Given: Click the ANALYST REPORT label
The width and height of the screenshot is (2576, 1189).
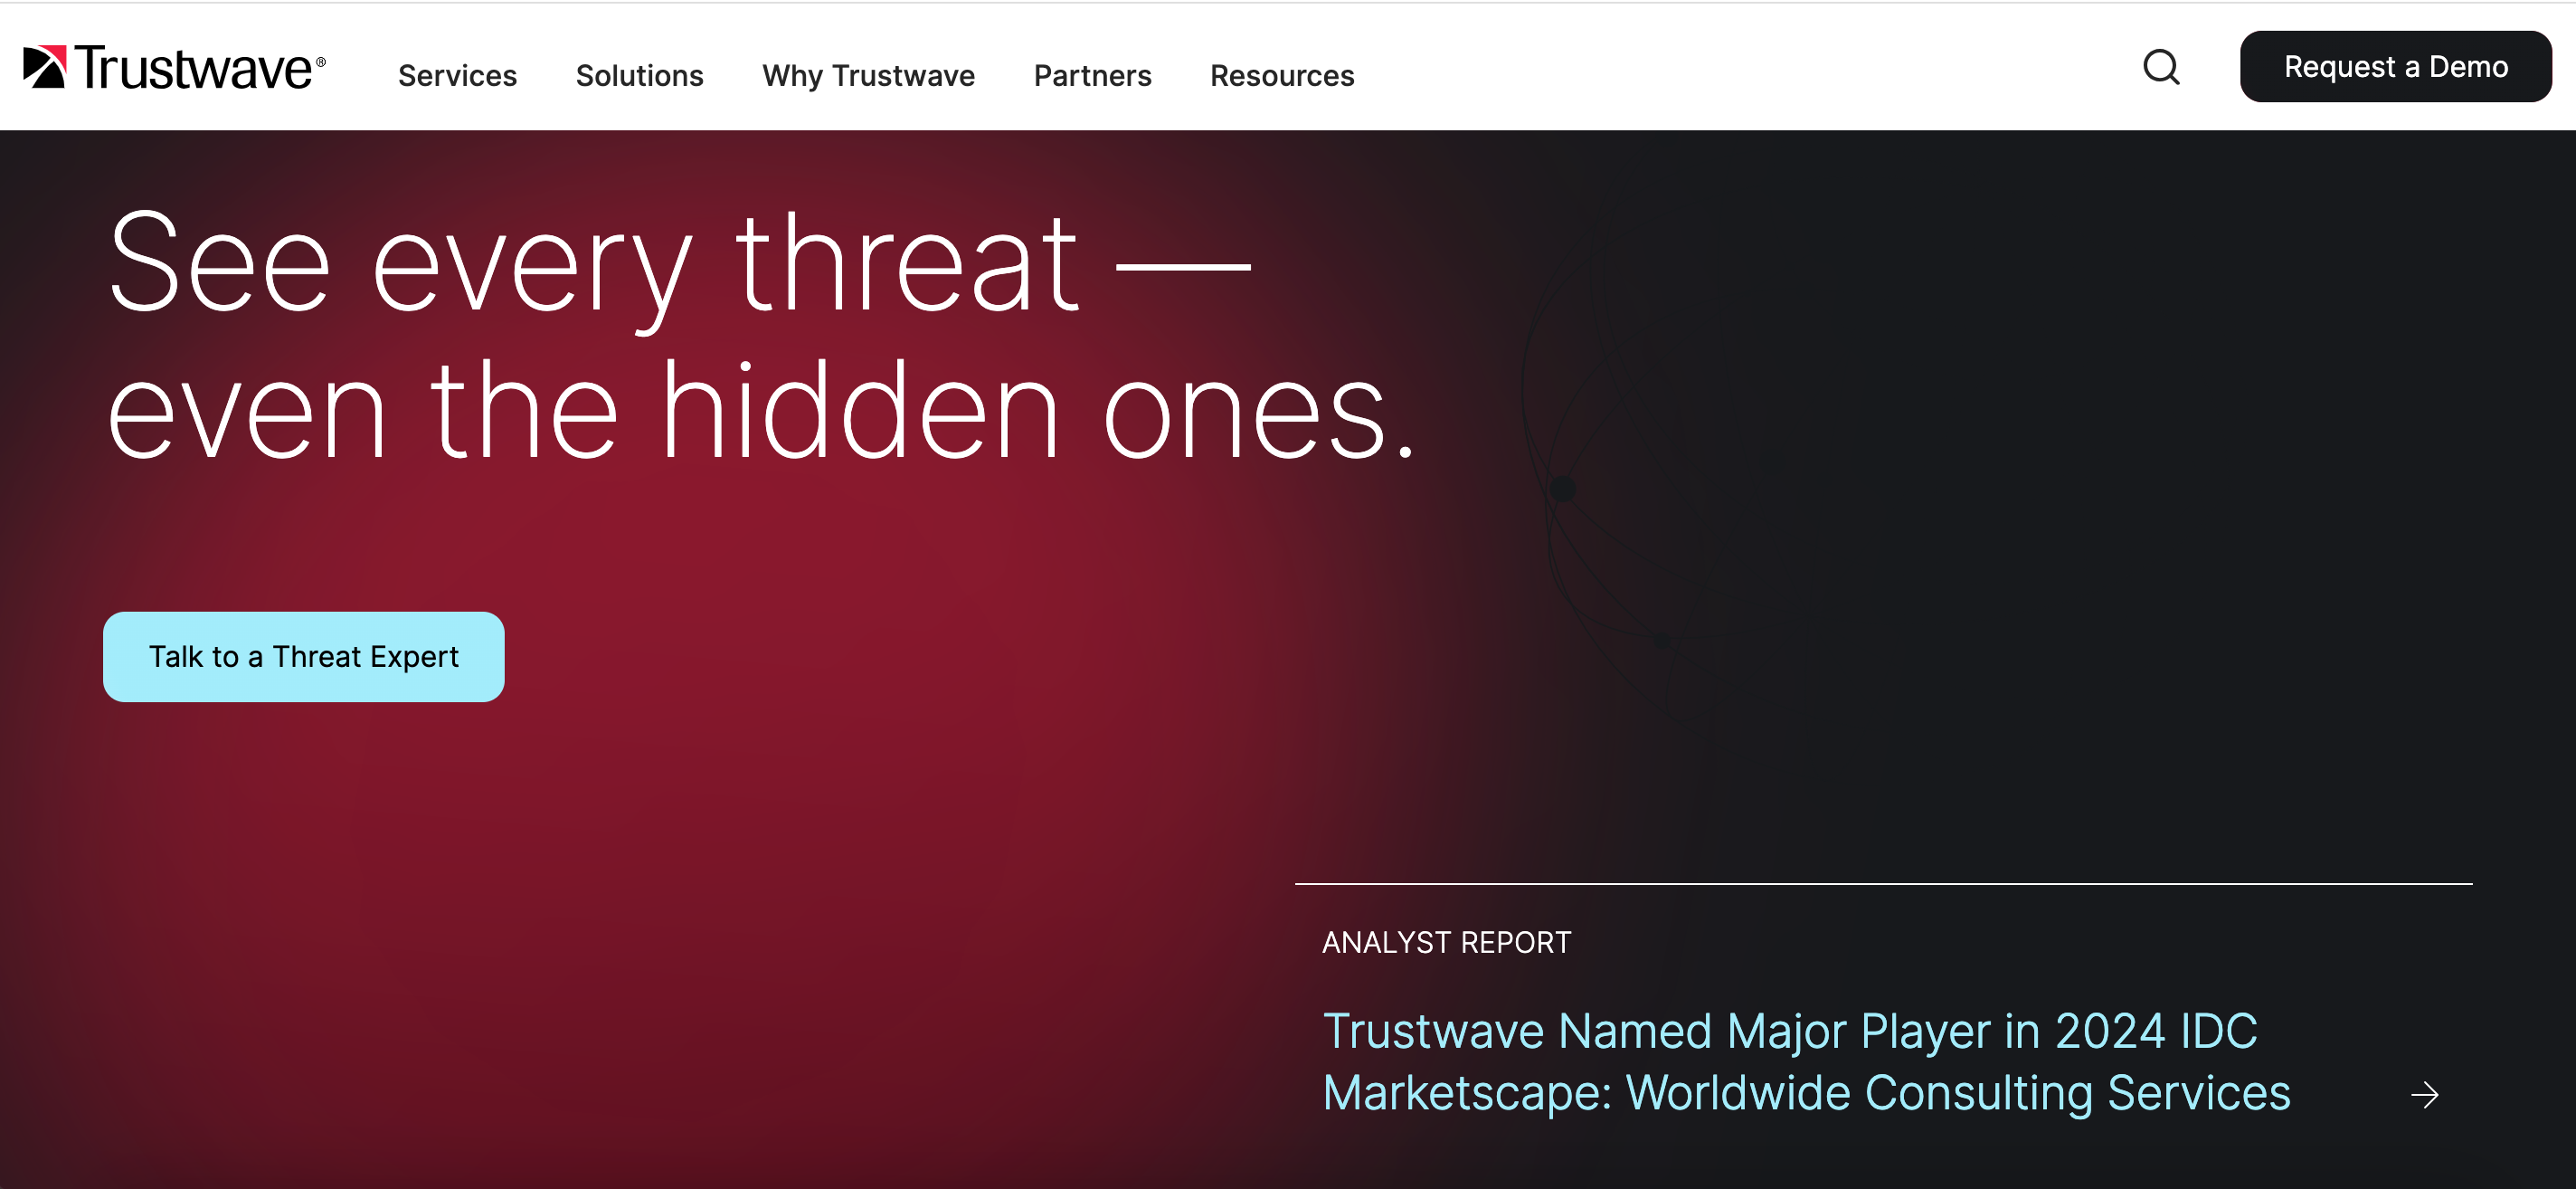Looking at the screenshot, I should pos(1446,942).
